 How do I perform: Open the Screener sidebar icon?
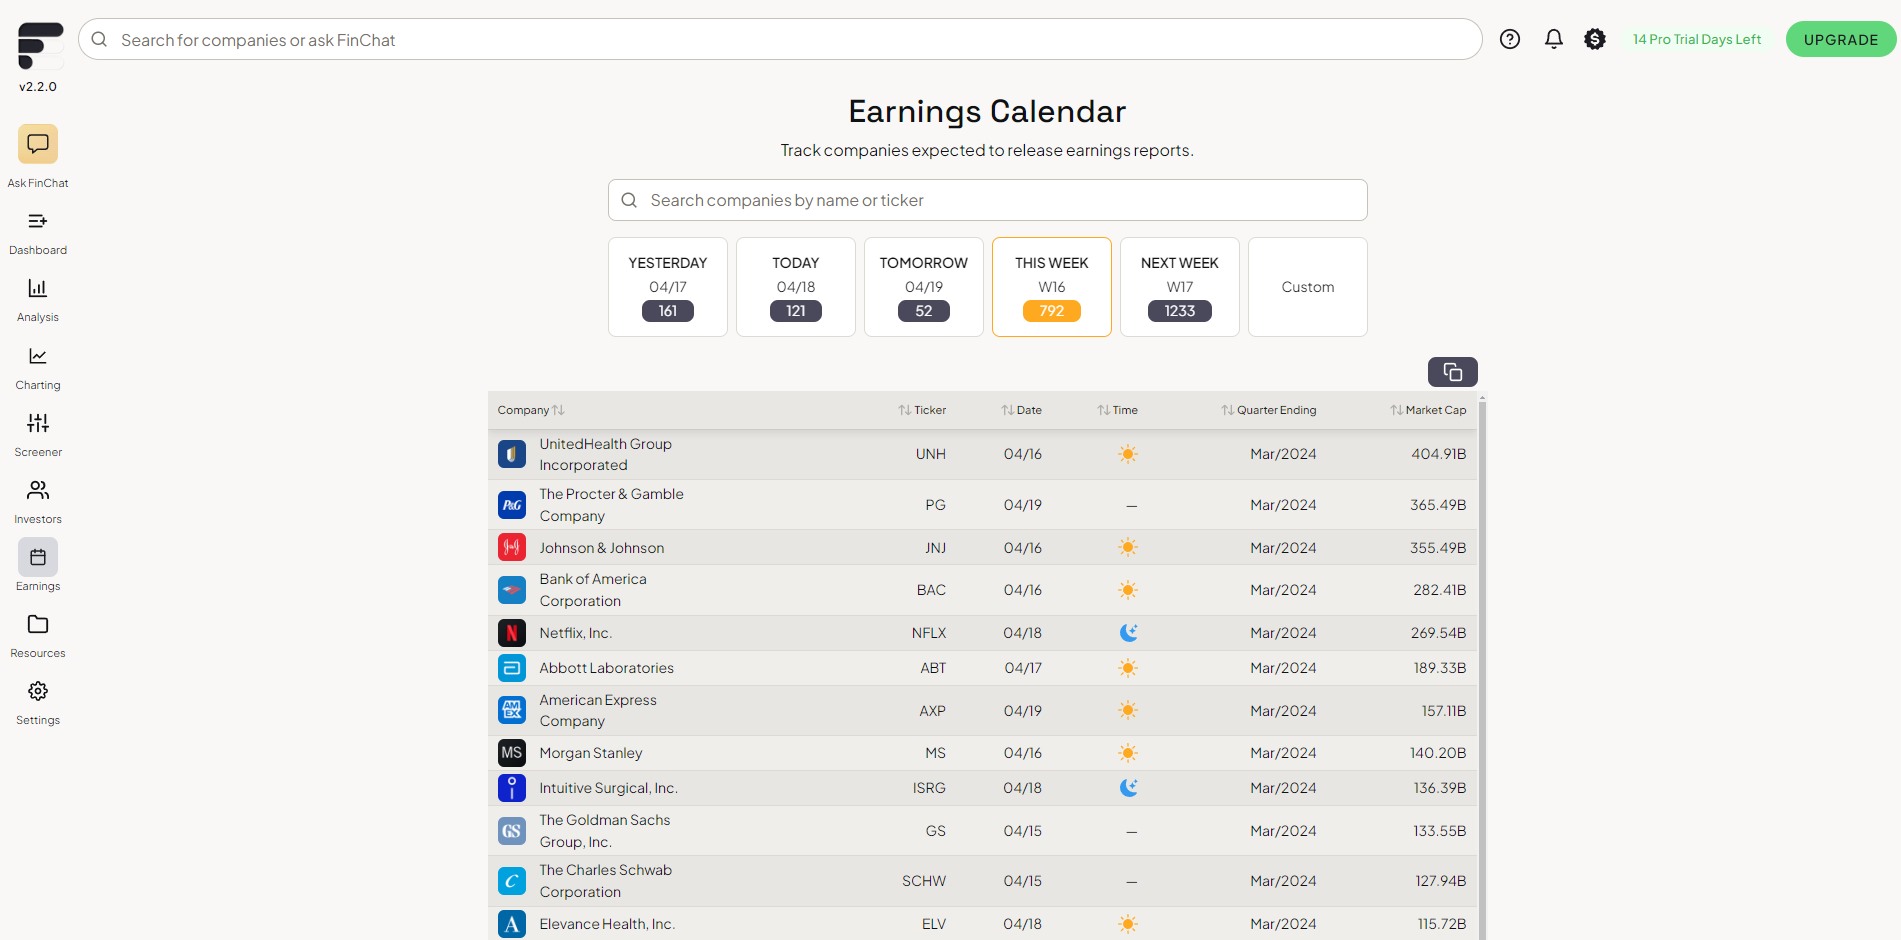(38, 423)
